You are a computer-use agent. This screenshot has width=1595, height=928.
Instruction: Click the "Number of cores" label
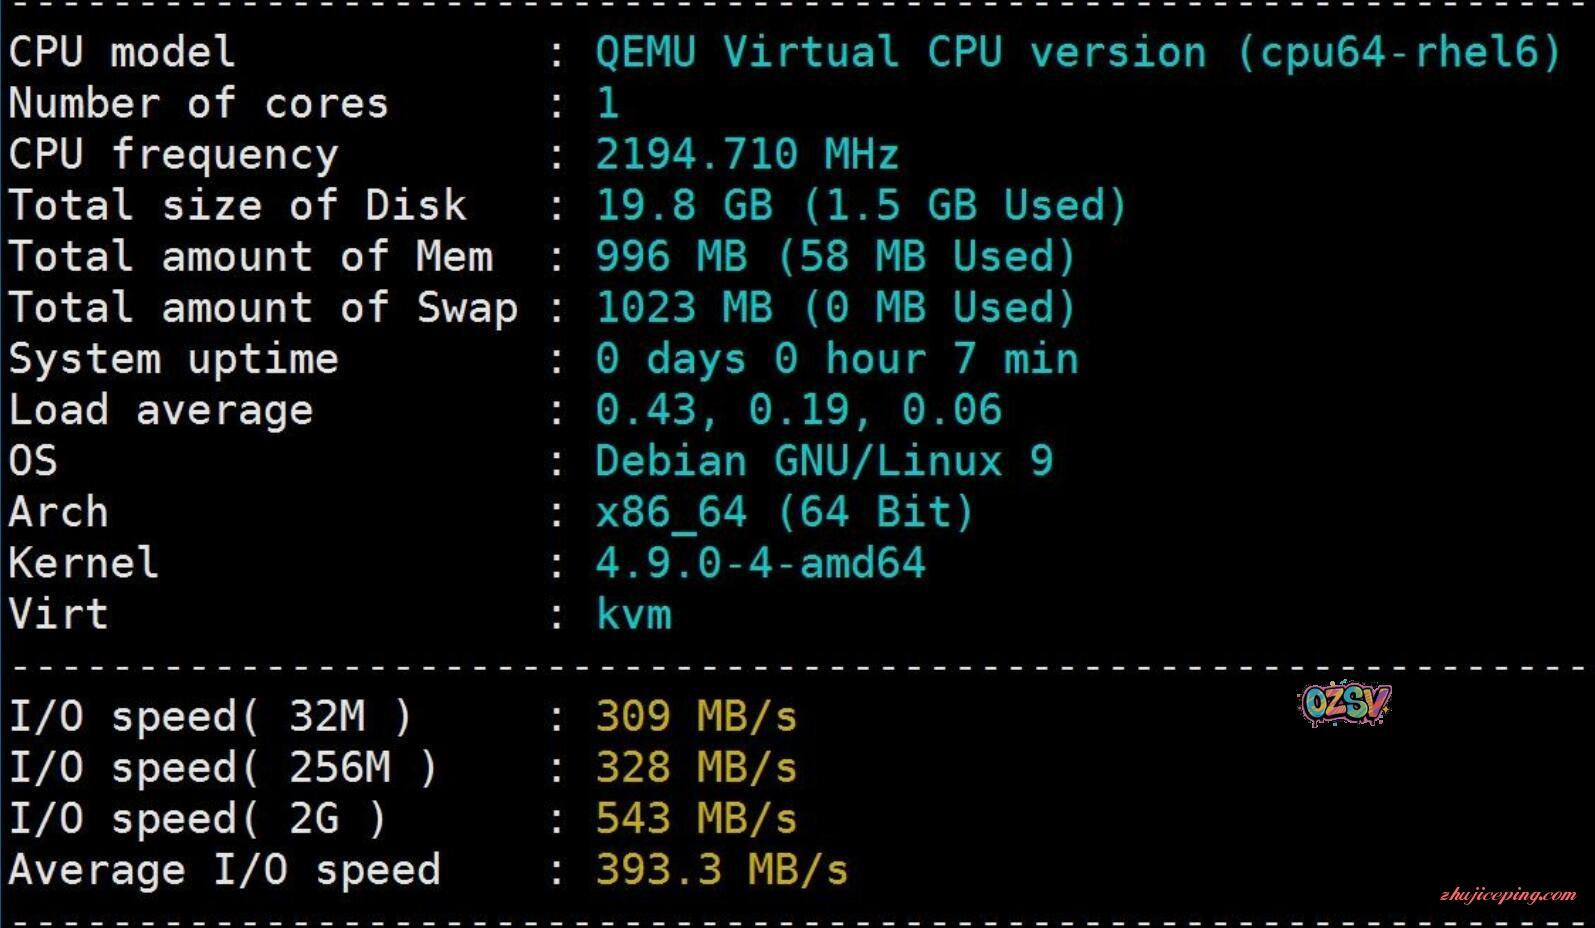(198, 103)
